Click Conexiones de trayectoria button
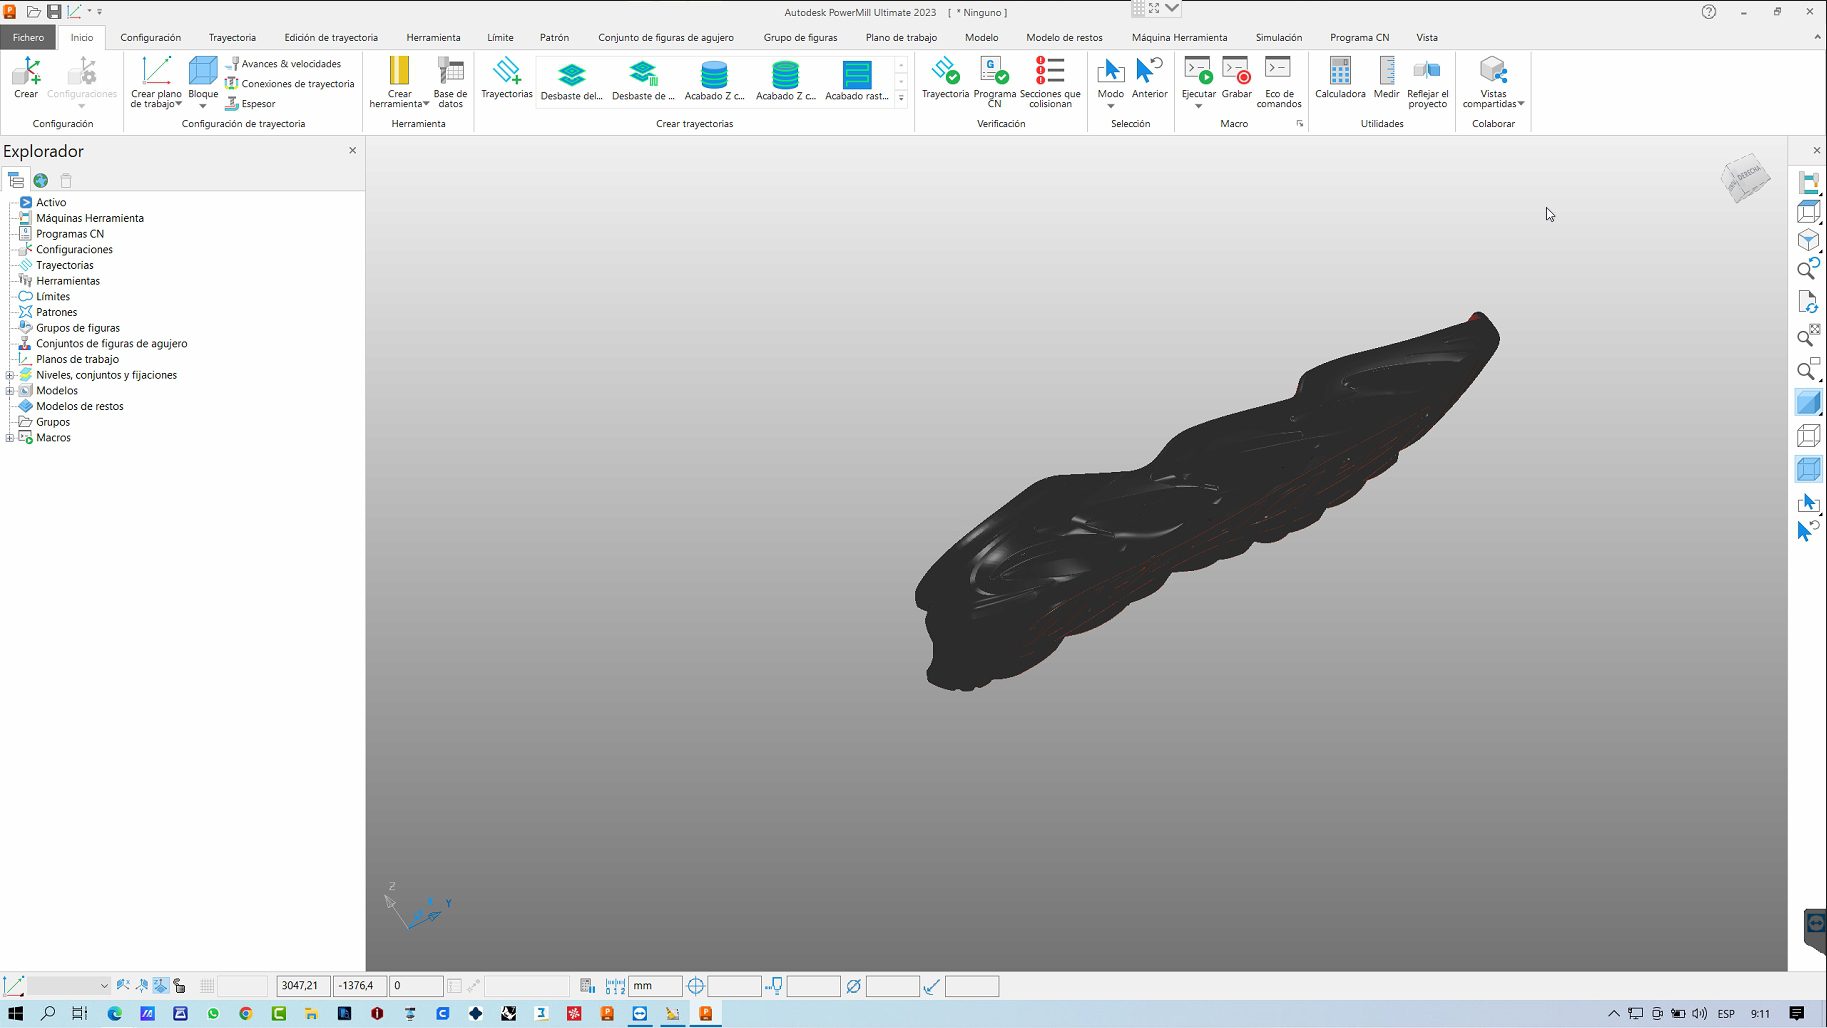 click(297, 84)
